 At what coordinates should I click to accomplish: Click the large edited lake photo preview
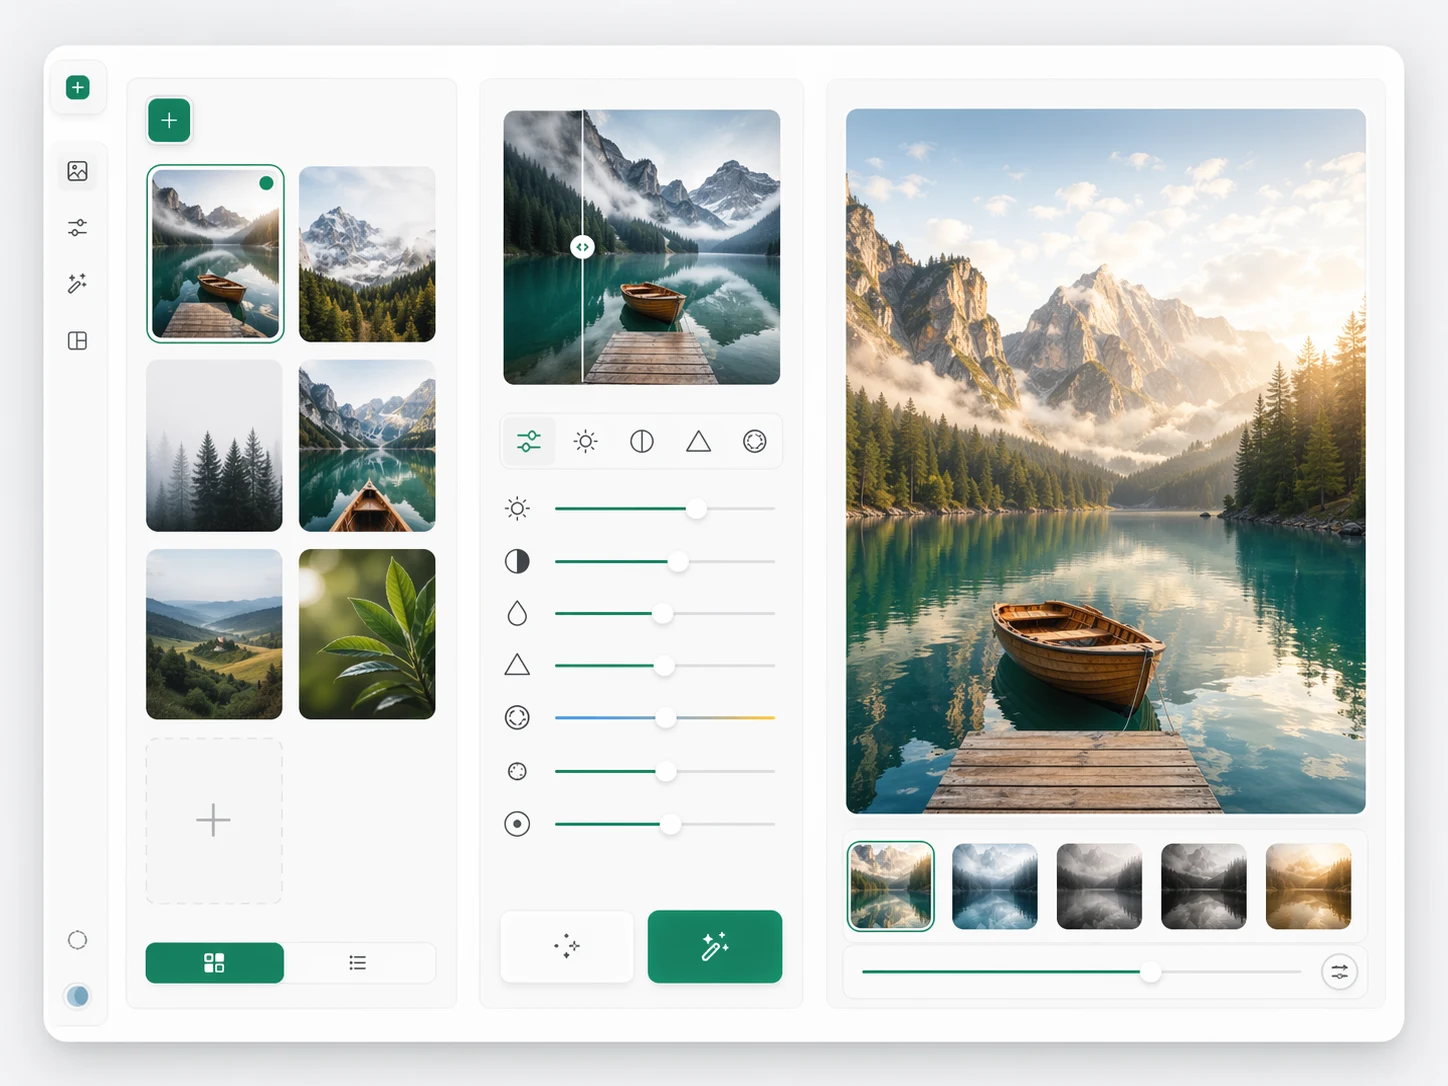(1106, 461)
